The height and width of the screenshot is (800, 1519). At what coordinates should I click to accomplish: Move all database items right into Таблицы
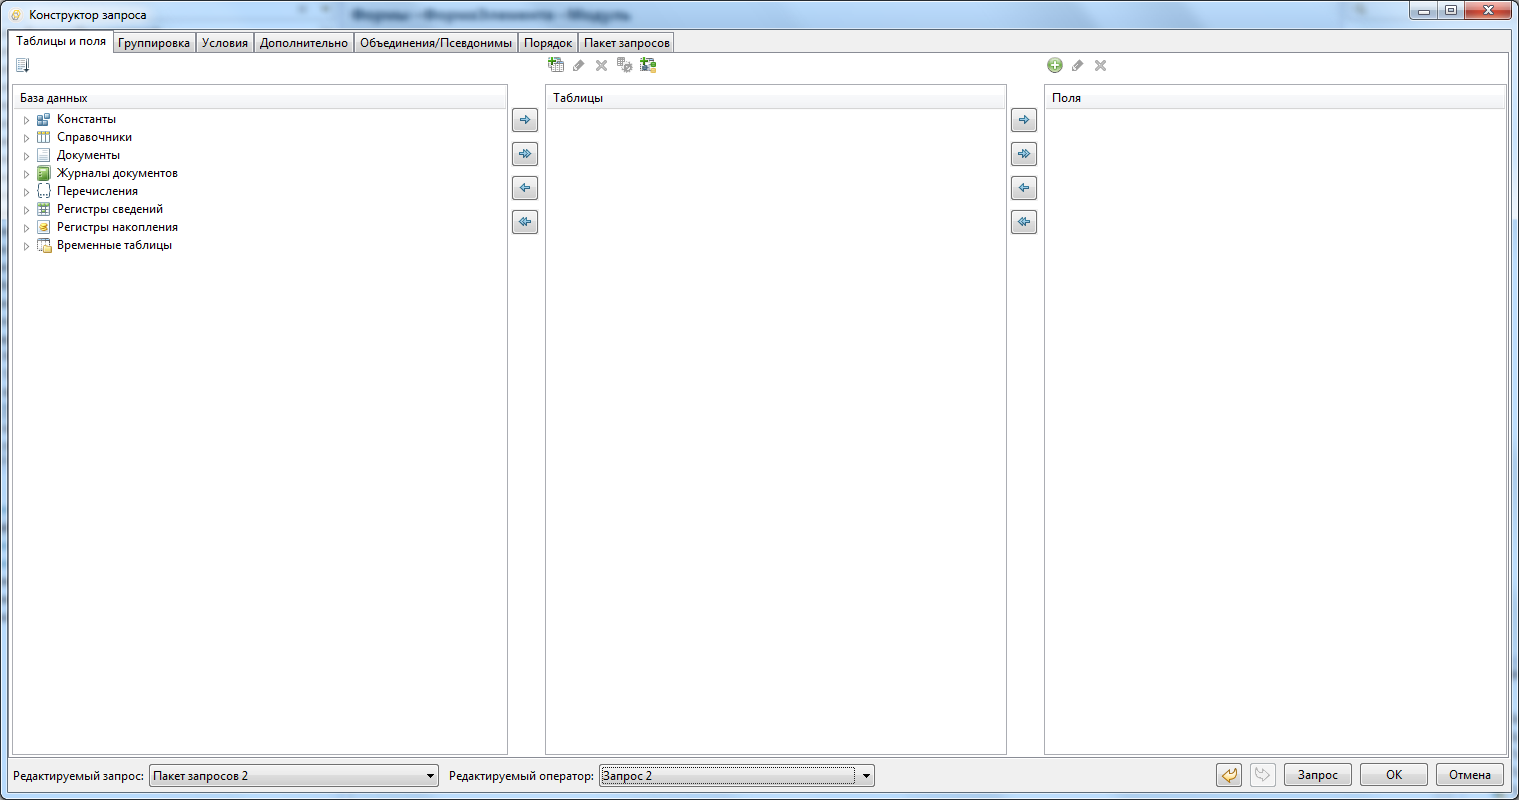tap(525, 154)
